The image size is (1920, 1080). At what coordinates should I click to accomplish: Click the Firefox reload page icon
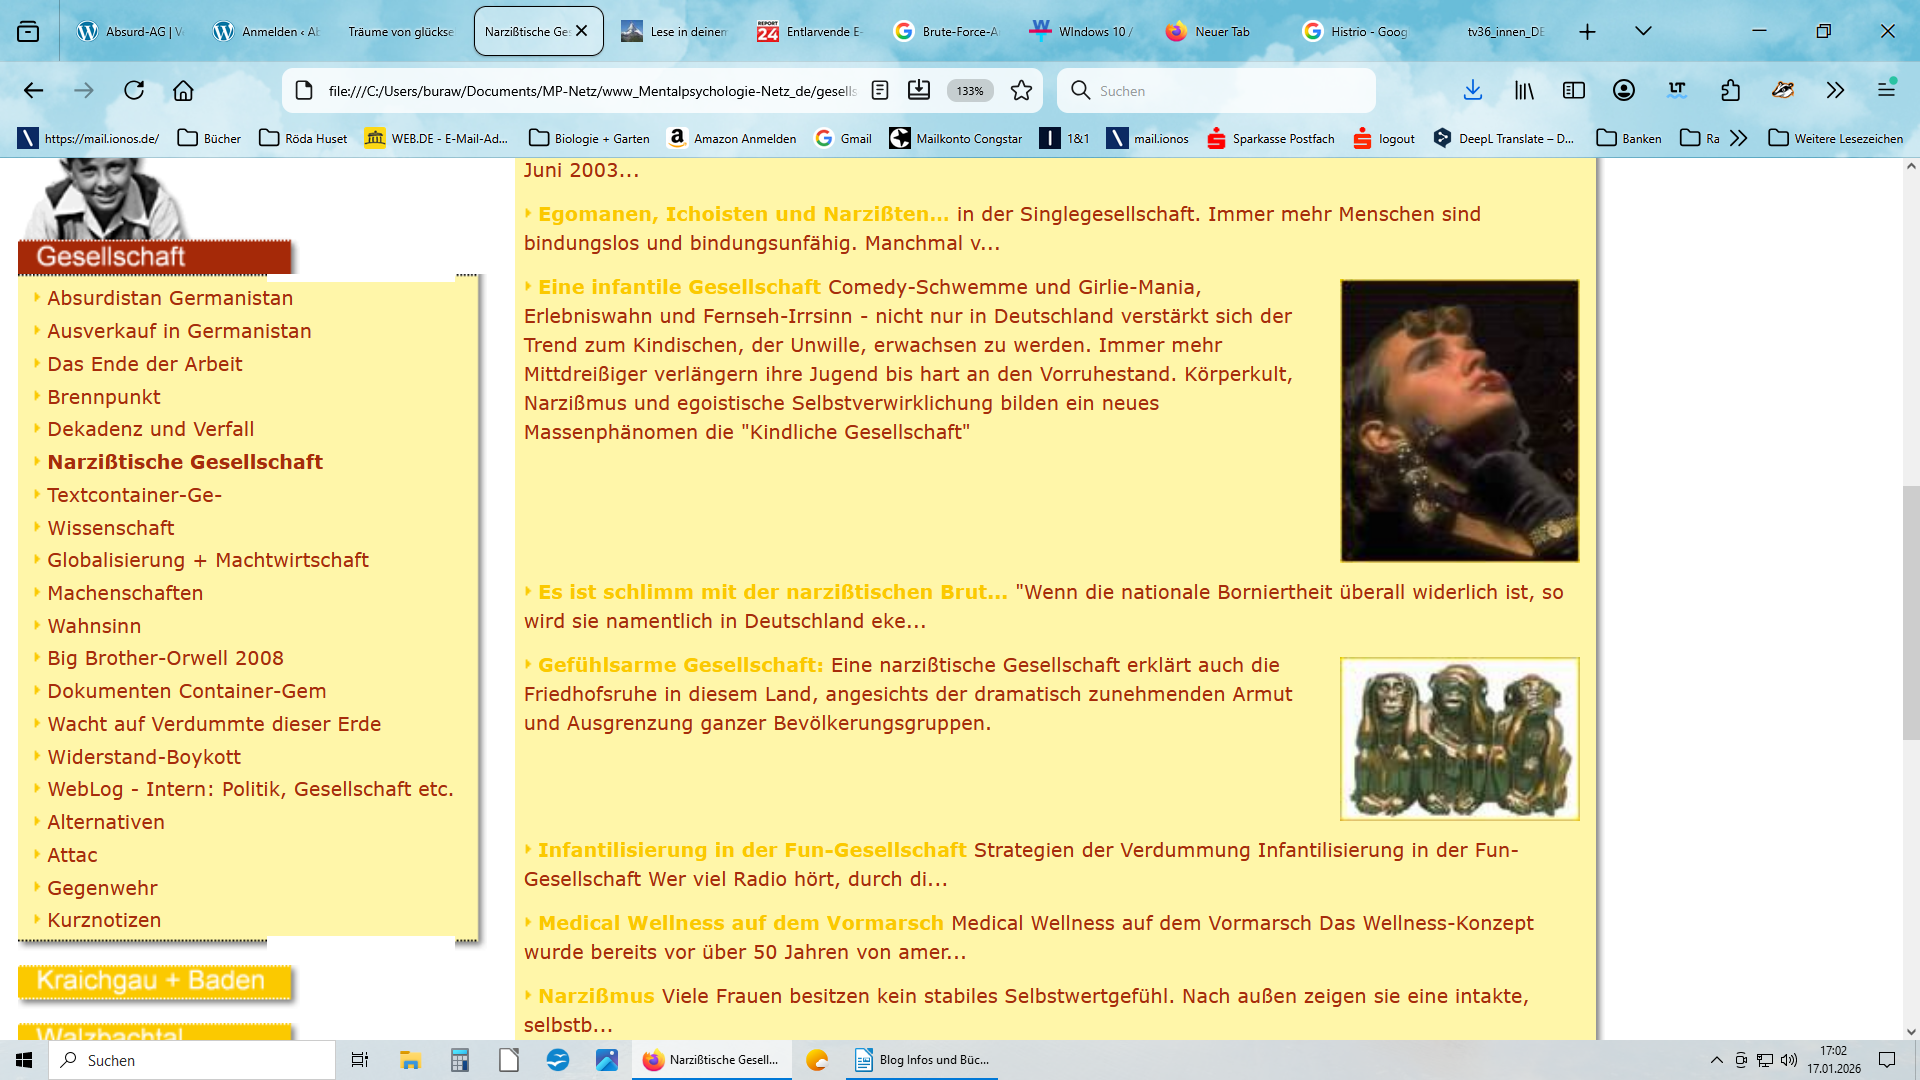(x=134, y=91)
